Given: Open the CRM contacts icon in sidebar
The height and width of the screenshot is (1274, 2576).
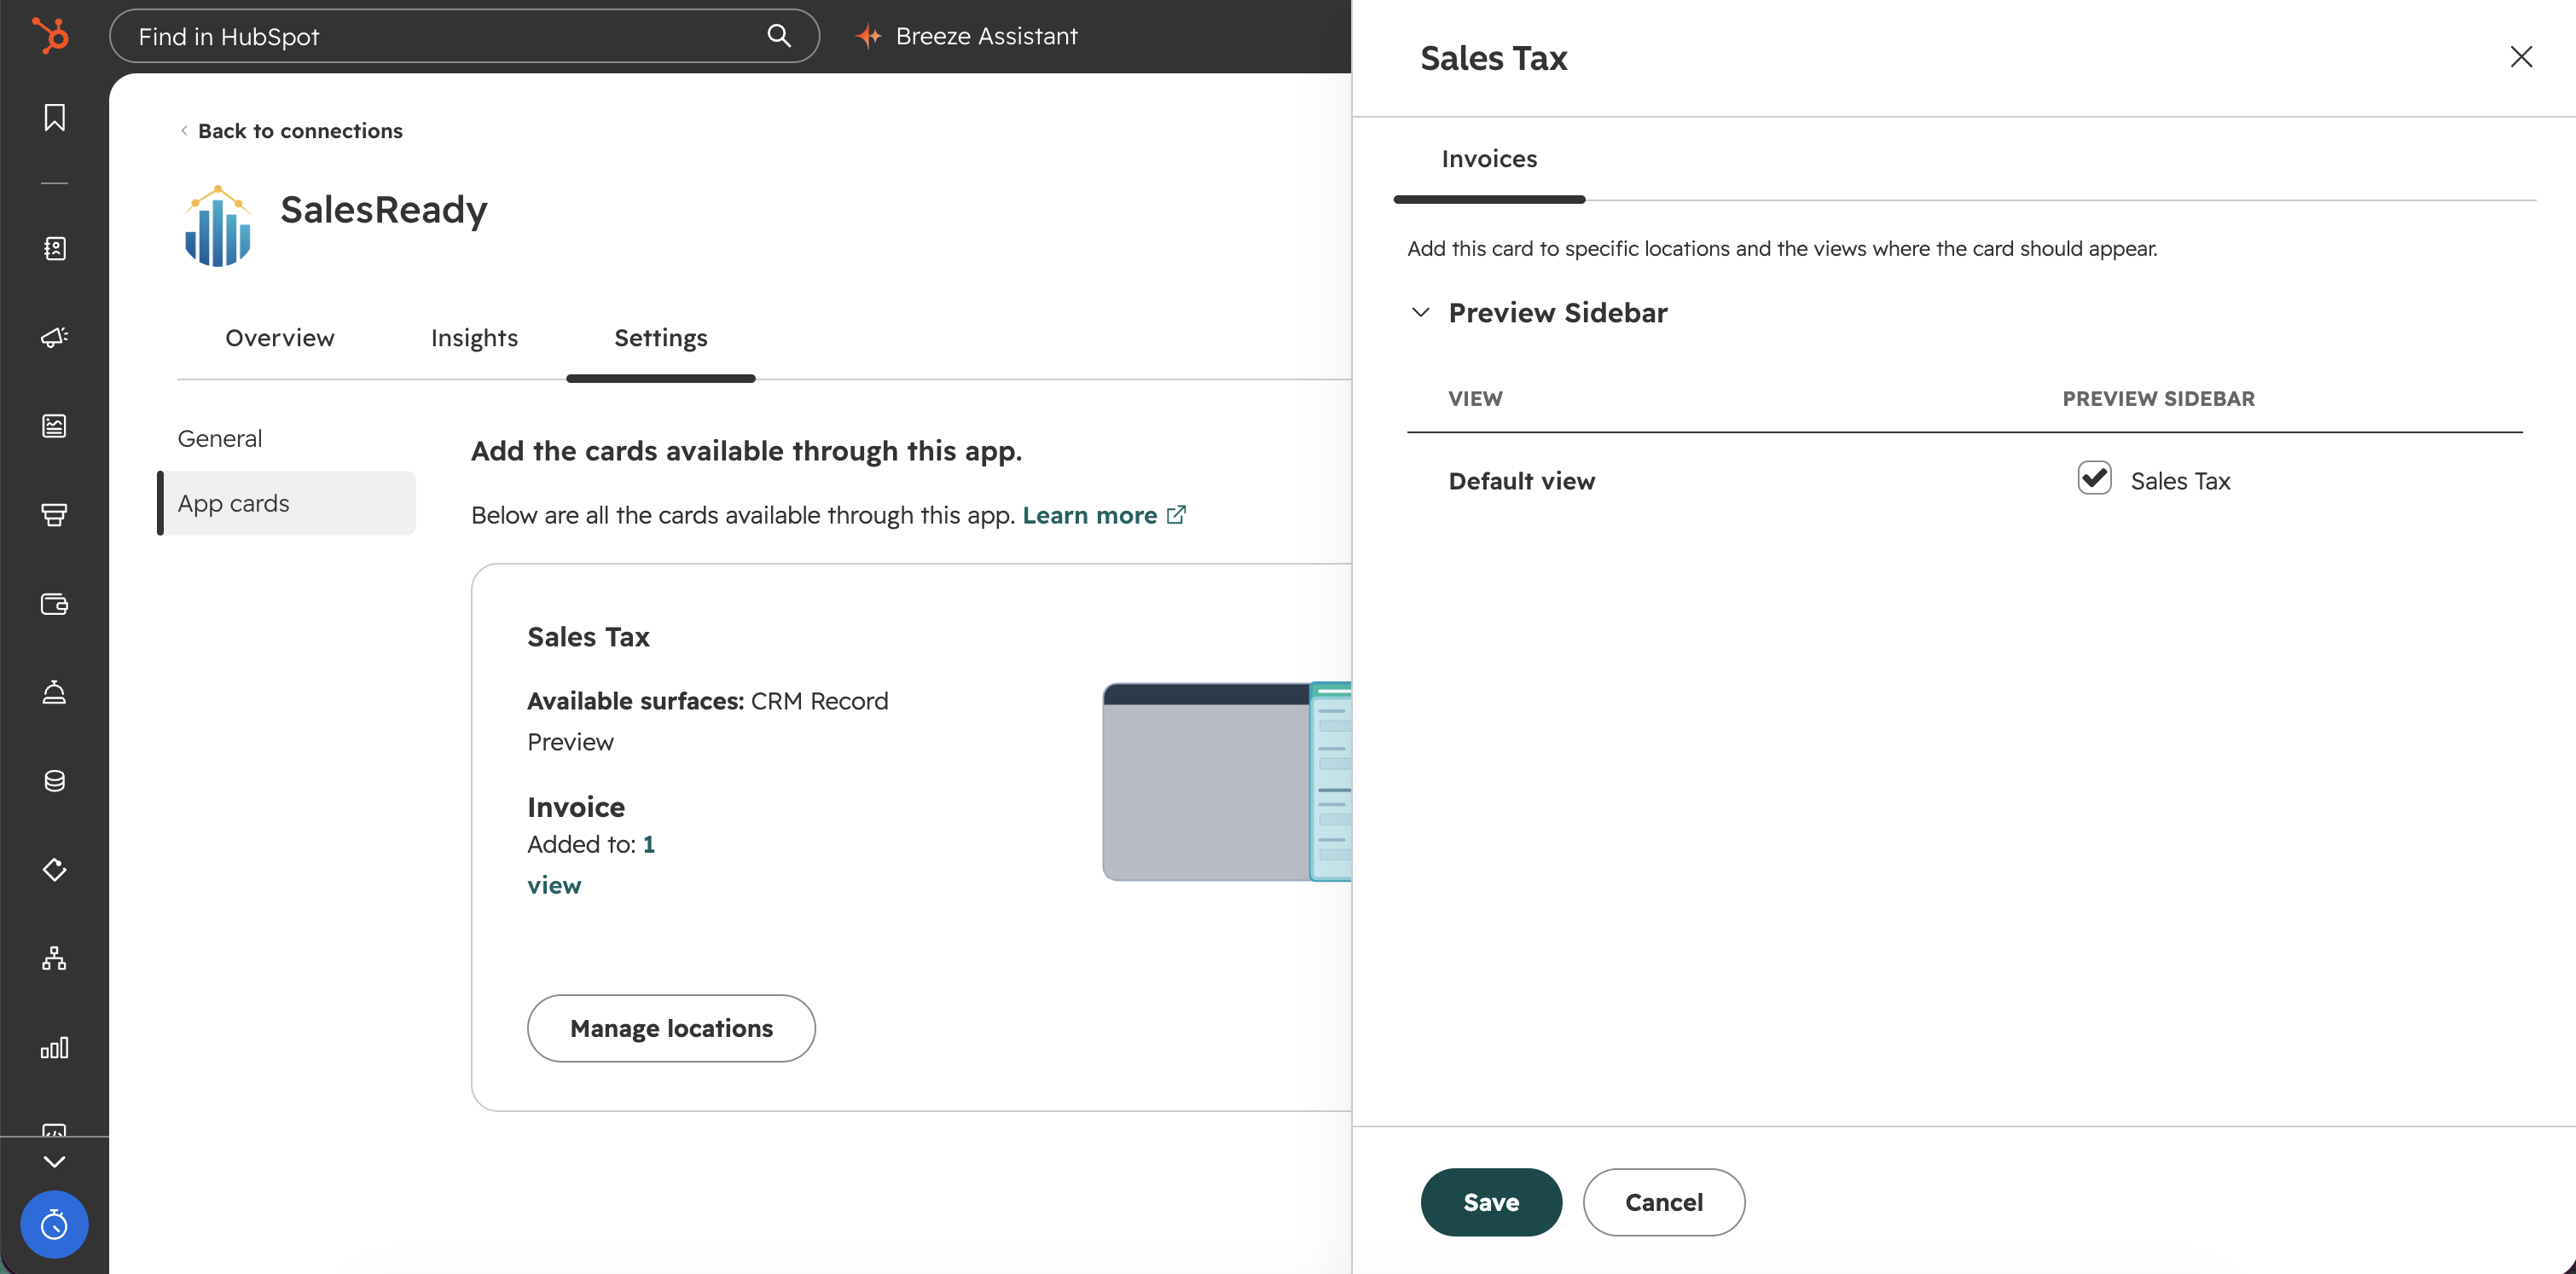Looking at the screenshot, I should click(x=54, y=248).
